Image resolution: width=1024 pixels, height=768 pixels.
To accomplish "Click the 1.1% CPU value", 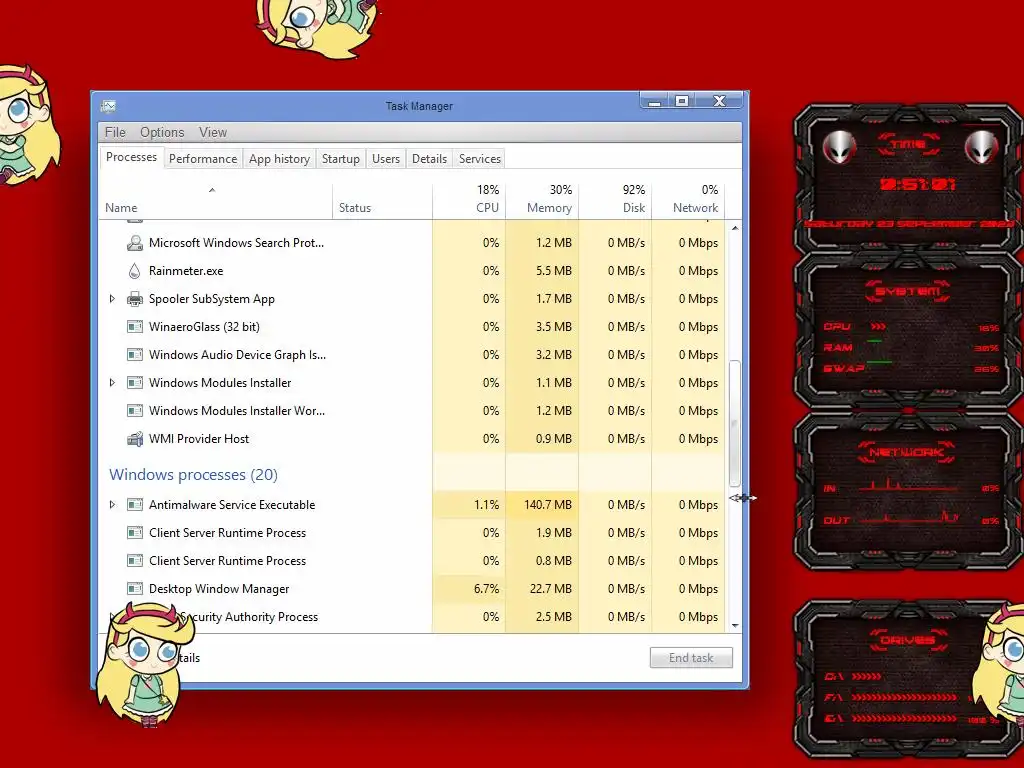I will click(487, 505).
